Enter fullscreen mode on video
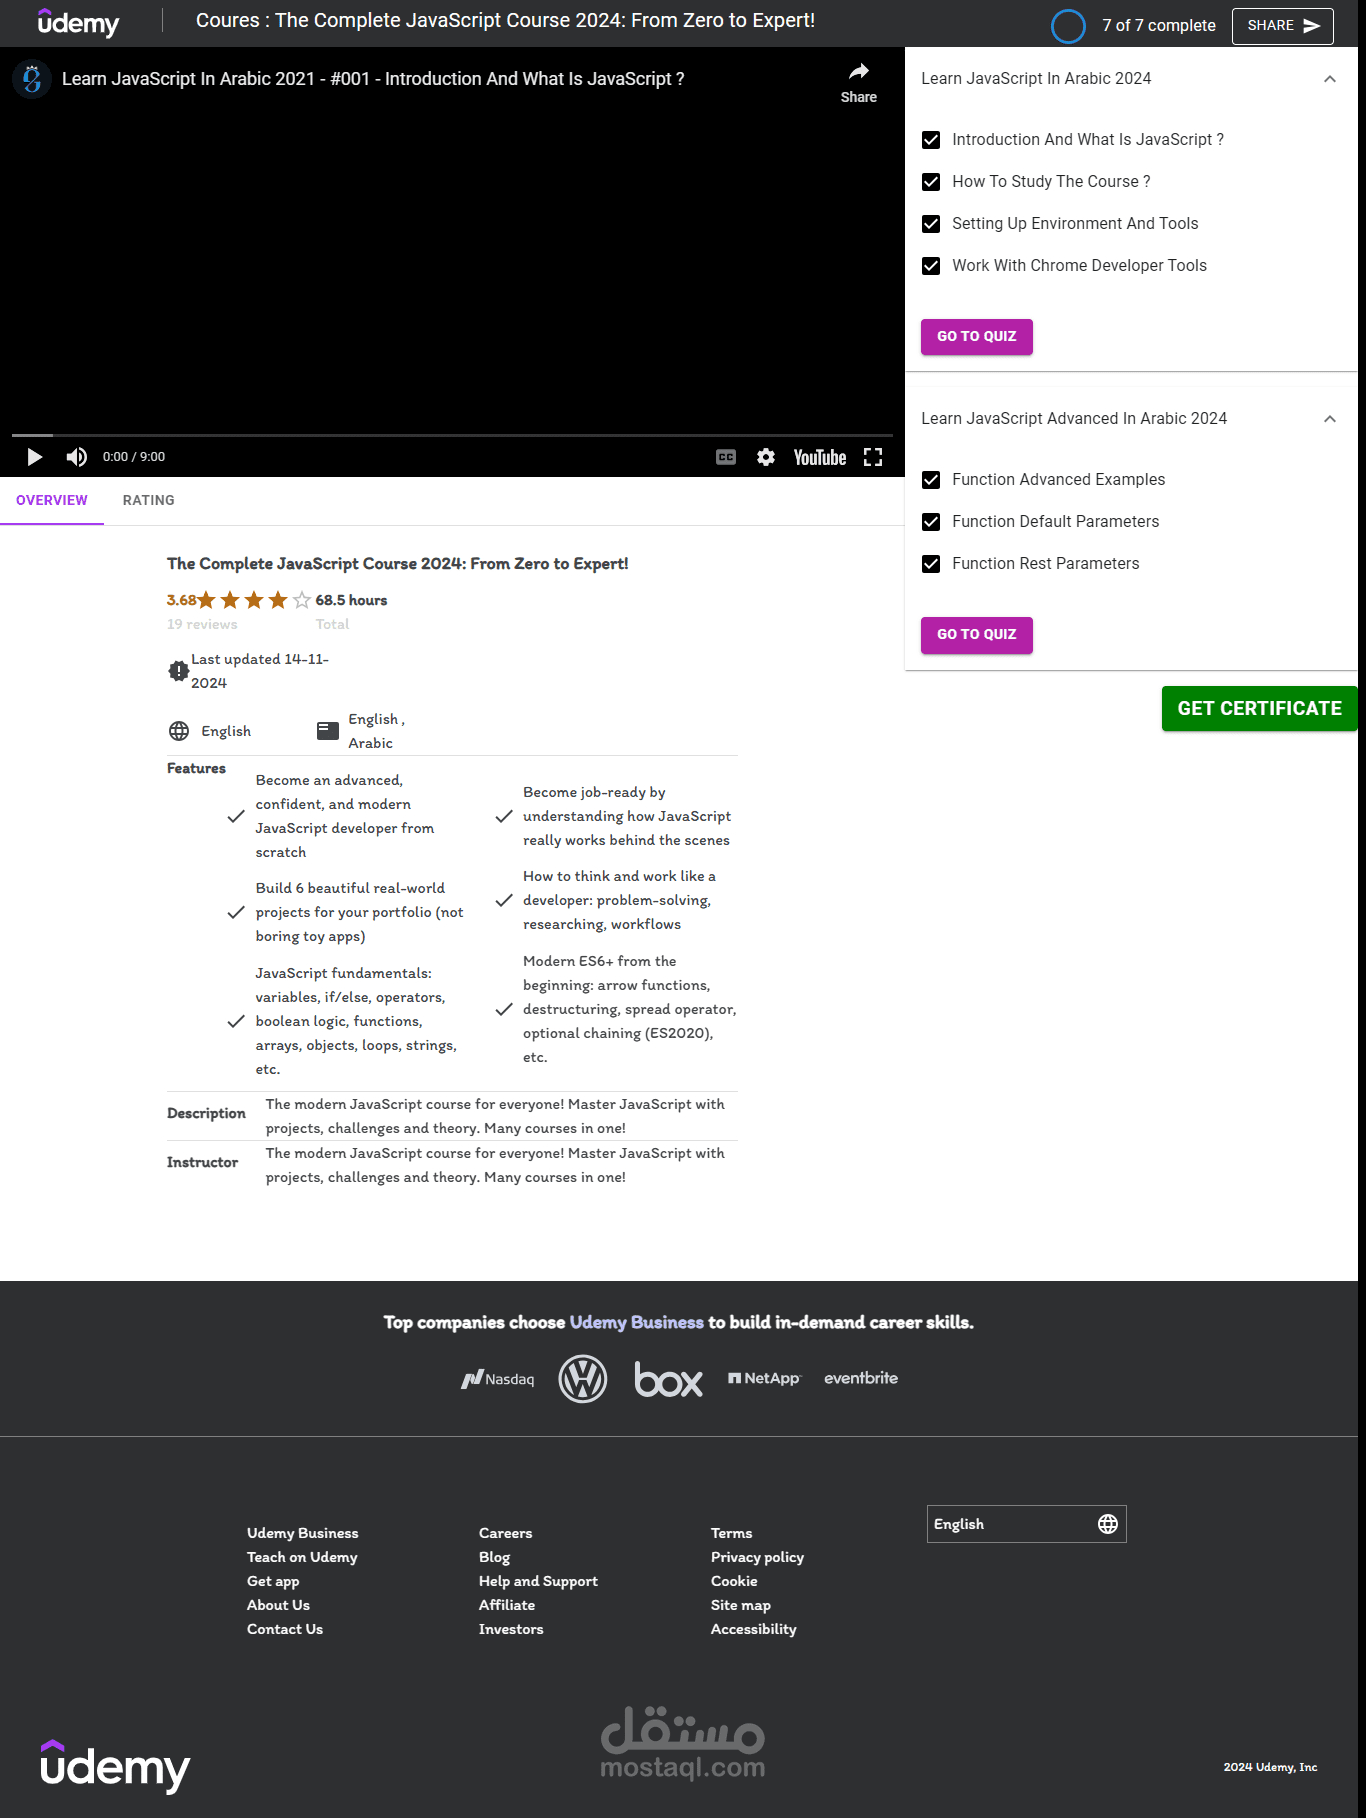 [x=873, y=457]
